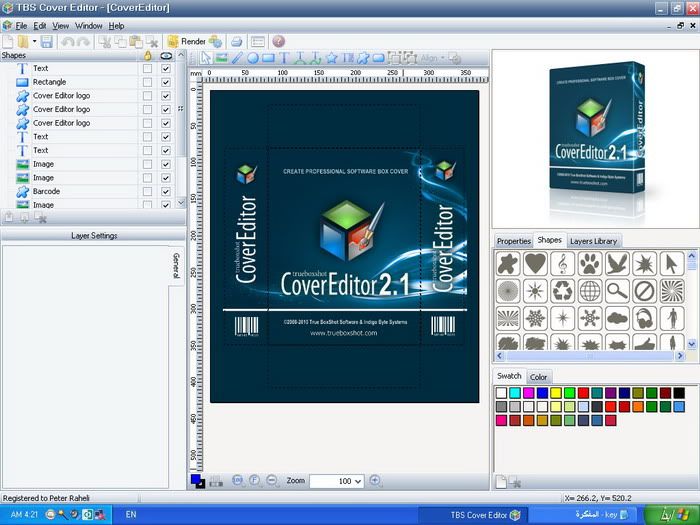
Task: Open the Help menu
Action: [117, 26]
